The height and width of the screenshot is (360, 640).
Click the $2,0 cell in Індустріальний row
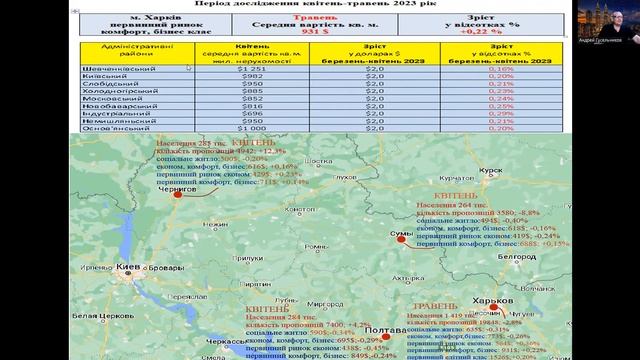pos(375,113)
